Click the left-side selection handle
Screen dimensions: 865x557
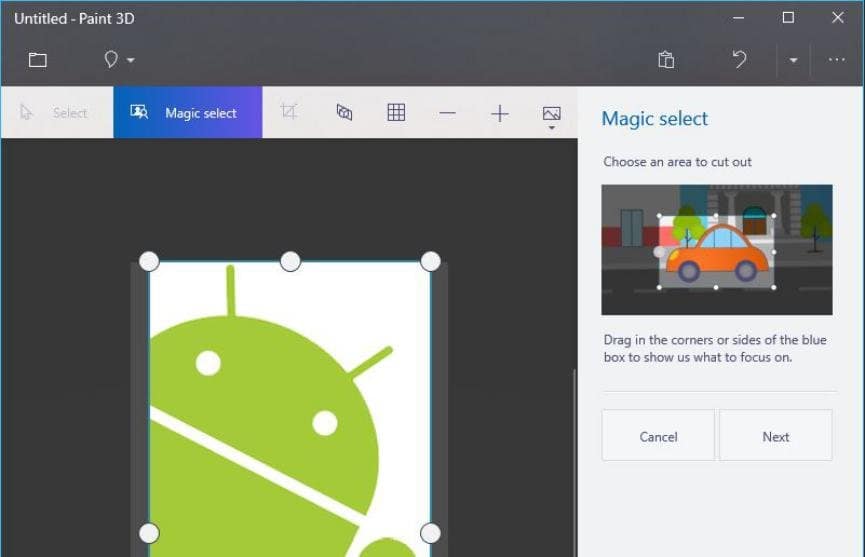coord(149,533)
